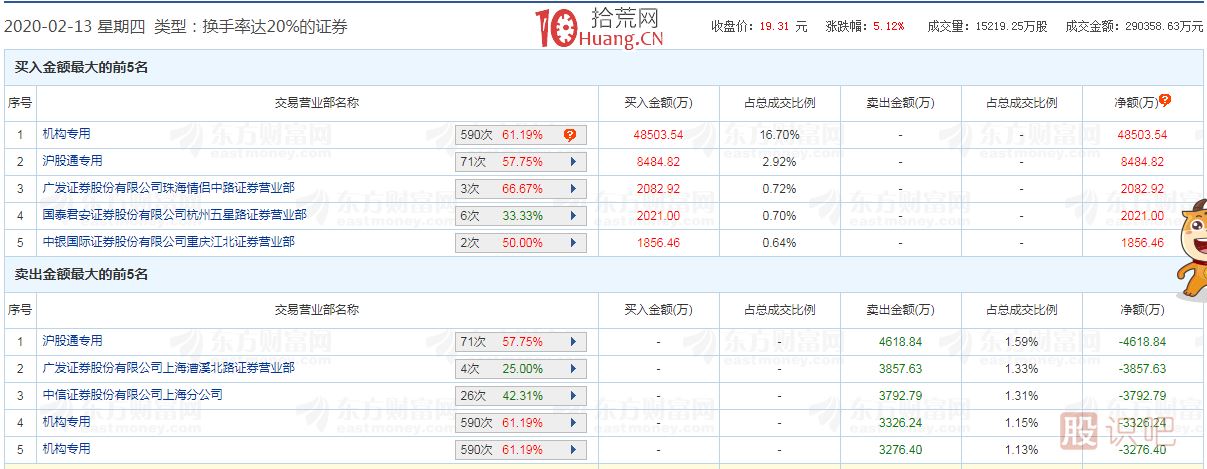Image resolution: width=1207 pixels, height=469 pixels.
Task: Click the 48503.54 buy amount in row 1
Action: pyautogui.click(x=657, y=134)
